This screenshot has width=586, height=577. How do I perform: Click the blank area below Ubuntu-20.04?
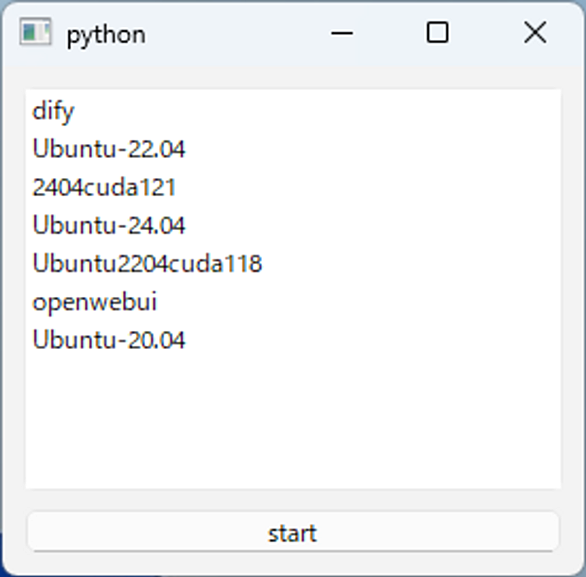pos(293,422)
